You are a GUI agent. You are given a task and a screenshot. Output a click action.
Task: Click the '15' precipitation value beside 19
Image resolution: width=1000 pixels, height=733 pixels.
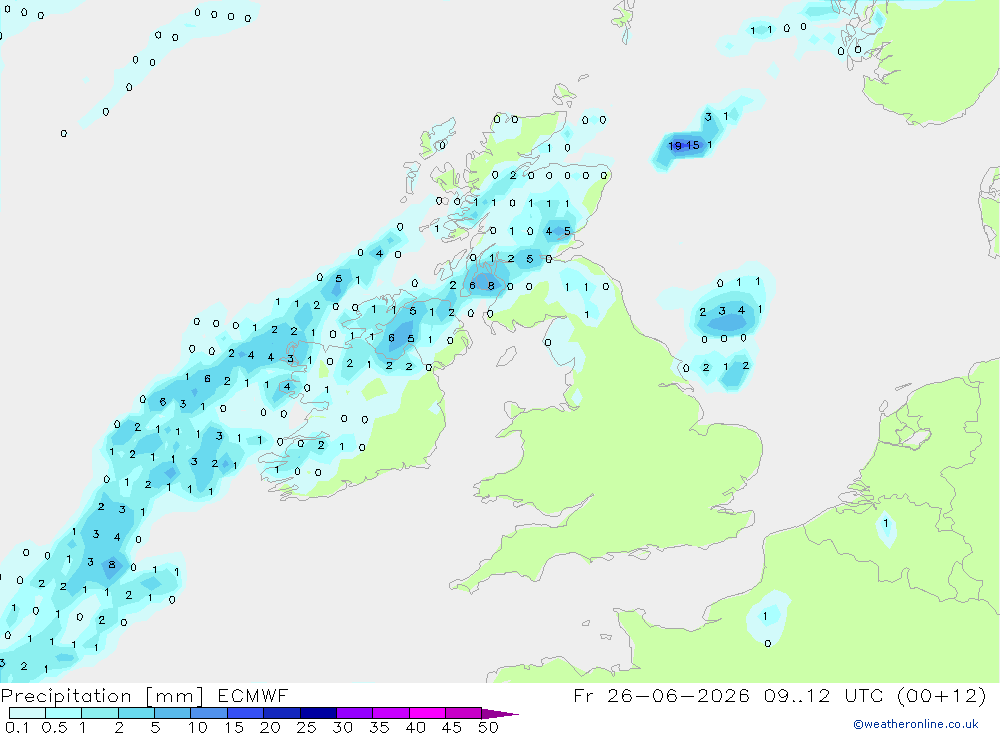693,145
